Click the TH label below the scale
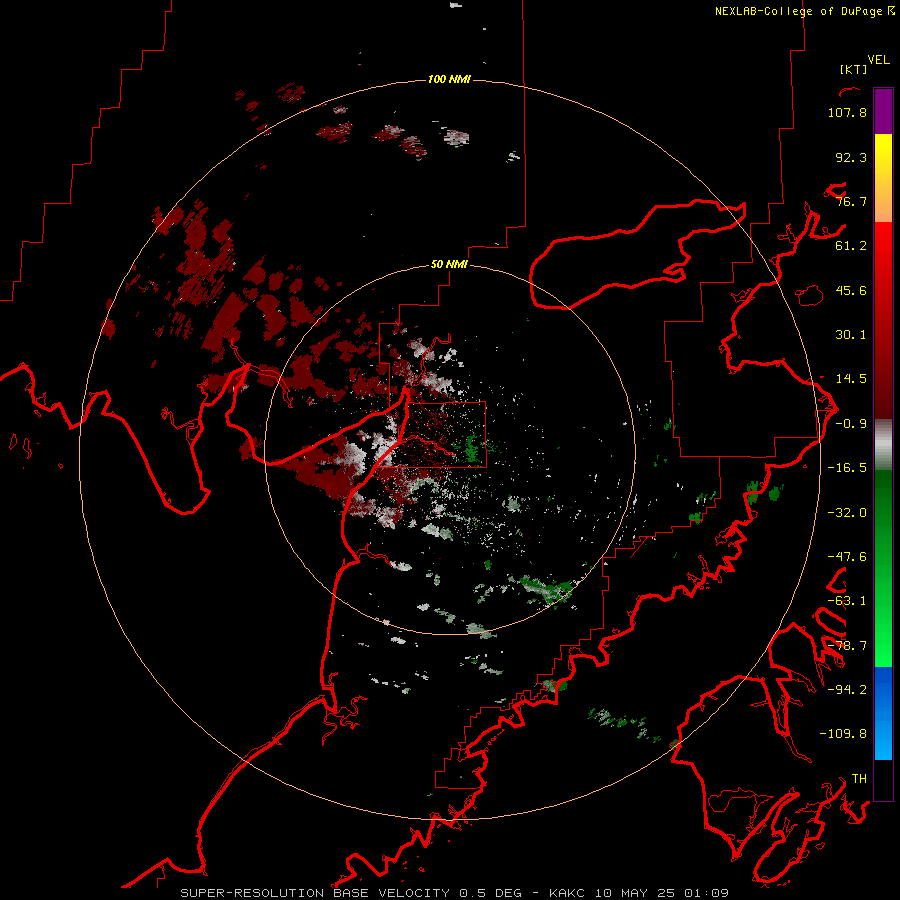The height and width of the screenshot is (900, 900). pos(859,779)
